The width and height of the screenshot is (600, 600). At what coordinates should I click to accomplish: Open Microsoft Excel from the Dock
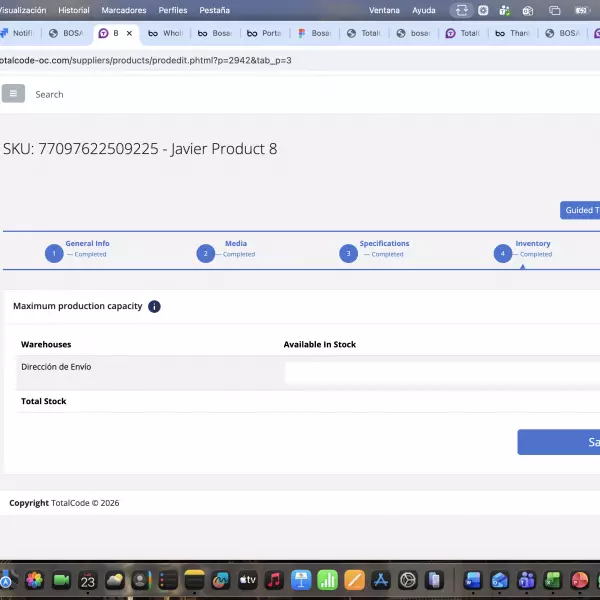click(553, 580)
